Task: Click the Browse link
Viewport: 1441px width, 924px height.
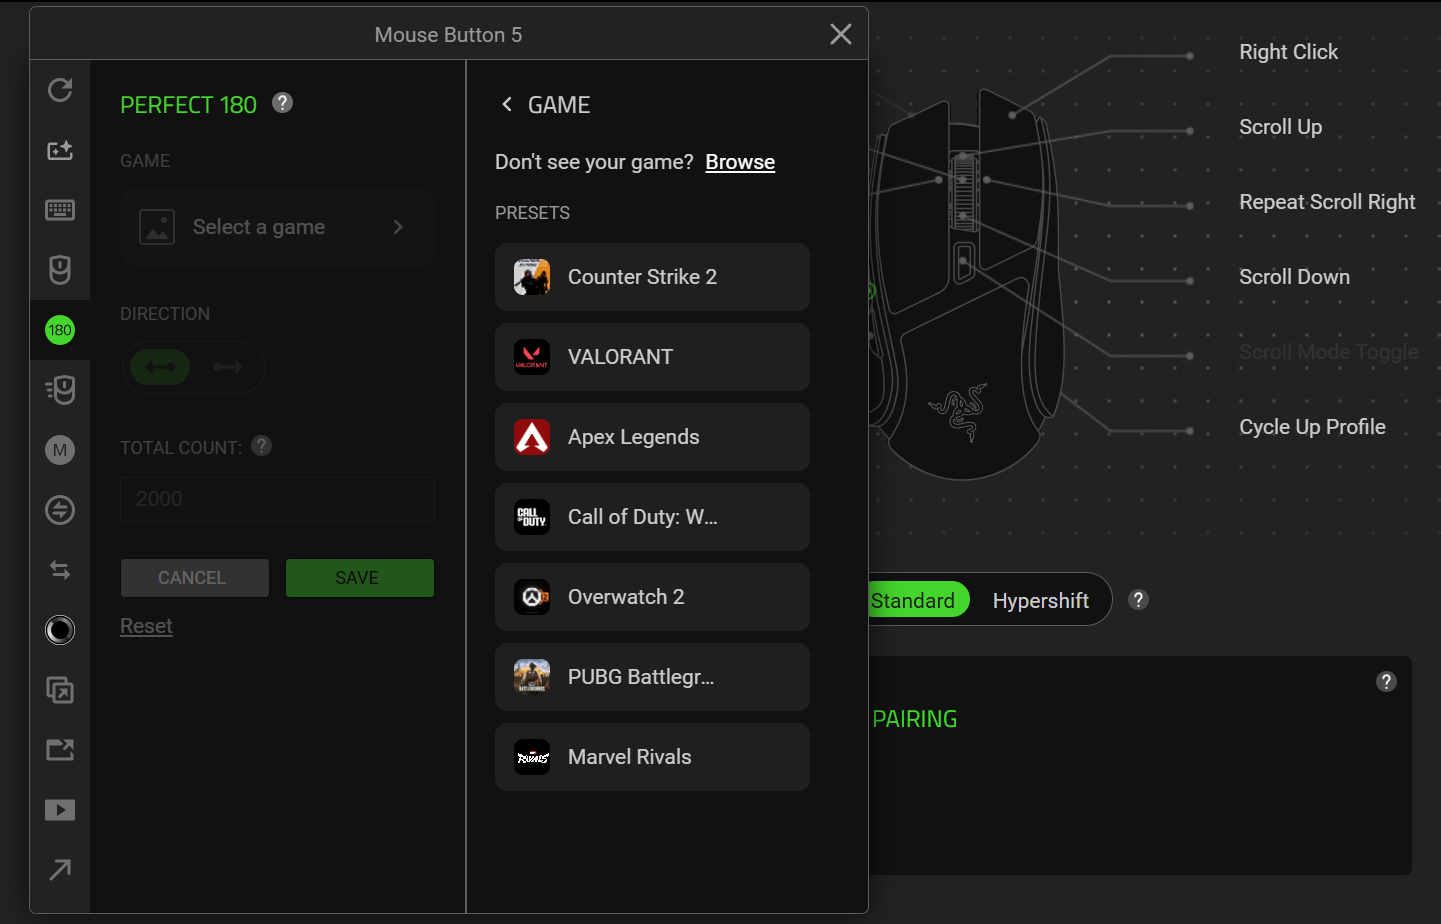Action: pos(740,162)
